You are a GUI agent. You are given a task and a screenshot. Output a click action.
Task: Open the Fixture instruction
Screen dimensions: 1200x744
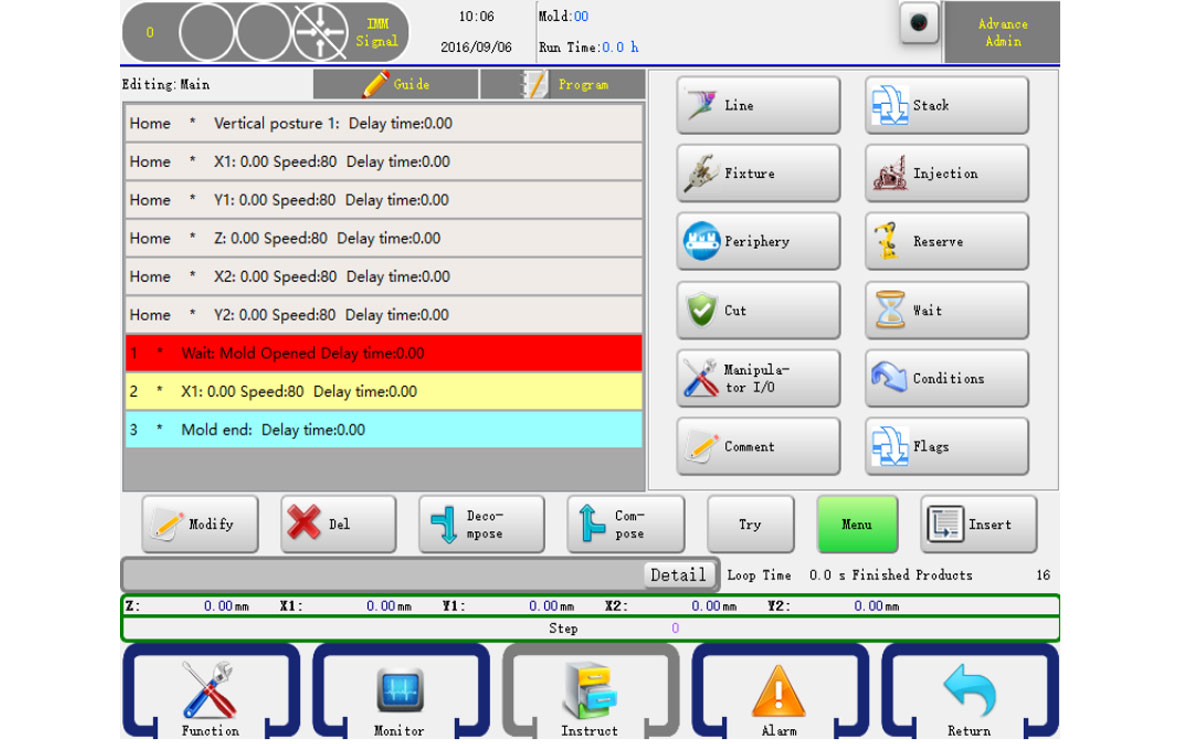pos(758,174)
